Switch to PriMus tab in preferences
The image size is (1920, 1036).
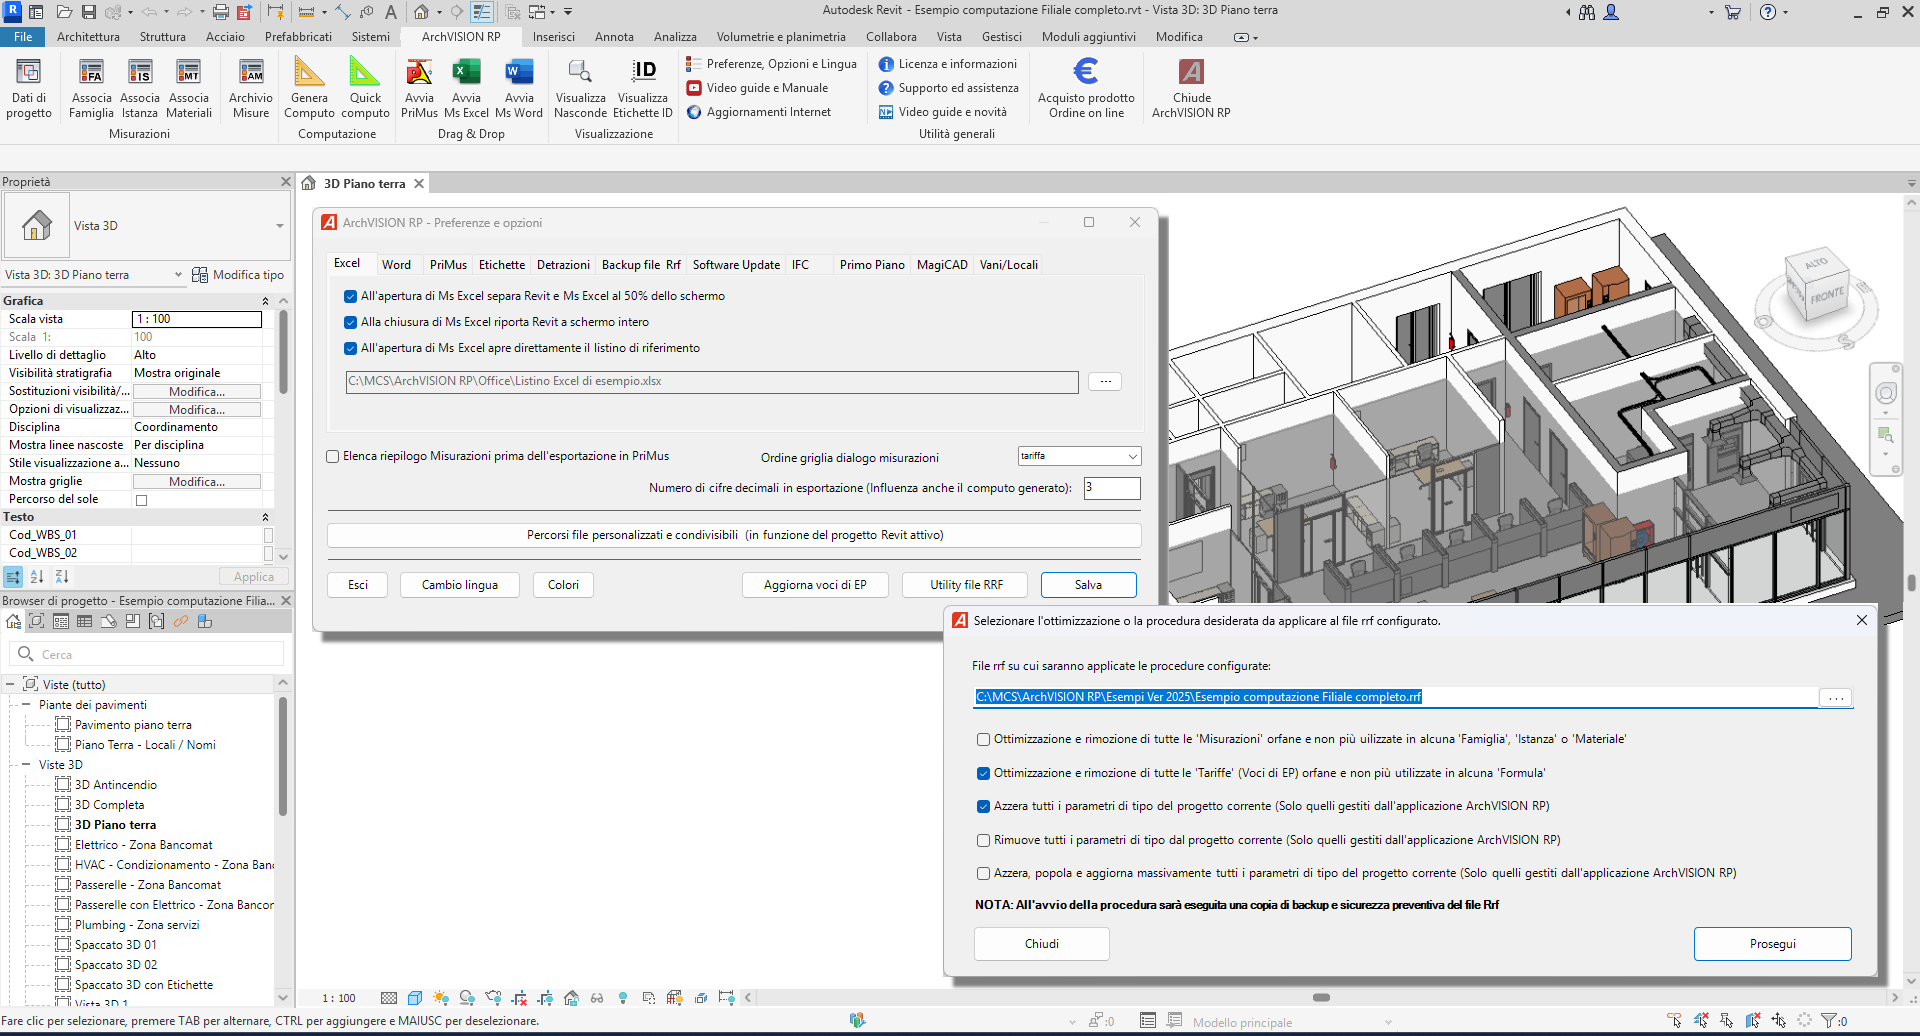point(448,265)
